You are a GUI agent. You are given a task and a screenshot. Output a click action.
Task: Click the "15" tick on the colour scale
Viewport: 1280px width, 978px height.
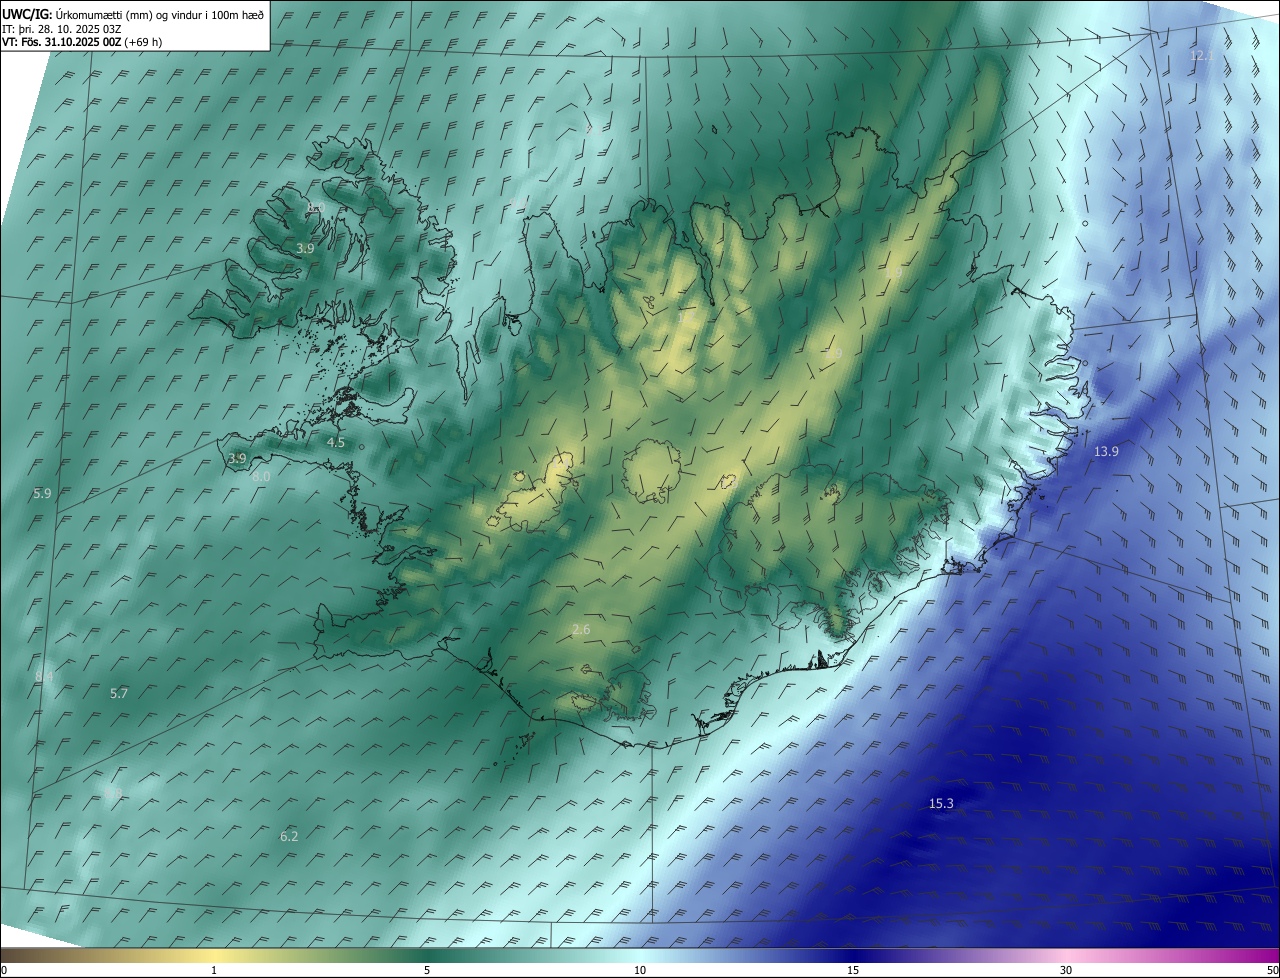(853, 970)
